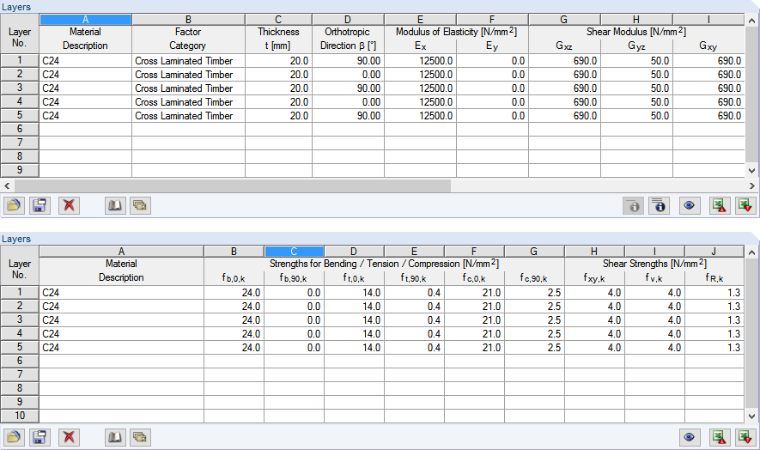Image resolution: width=760 pixels, height=450 pixels.
Task: Click layer 5 Gxy value 690.0 cell
Action: pos(708,115)
